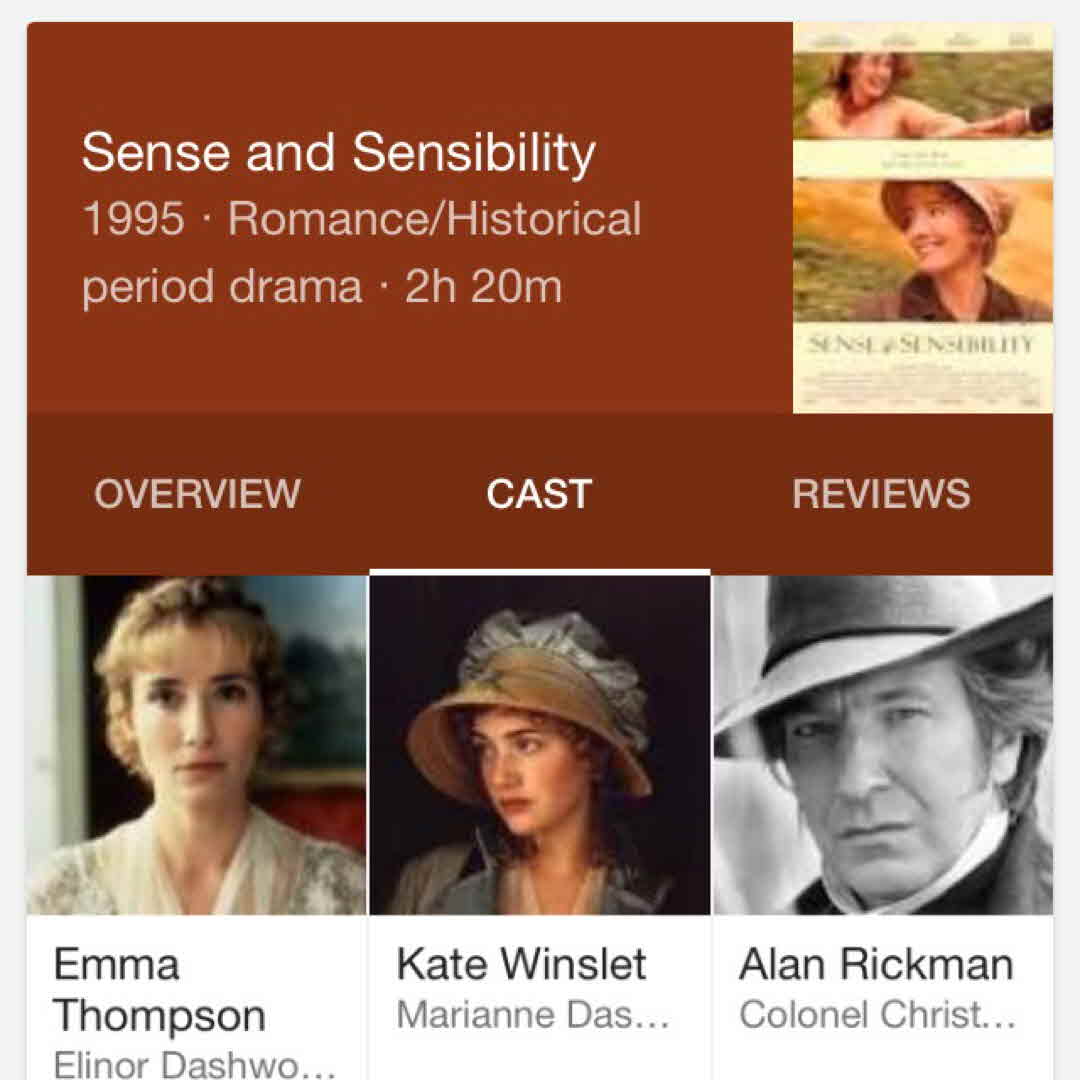Screen dimensions: 1080x1080
Task: Click the Emma Thompson name link
Action: pyautogui.click(x=159, y=990)
